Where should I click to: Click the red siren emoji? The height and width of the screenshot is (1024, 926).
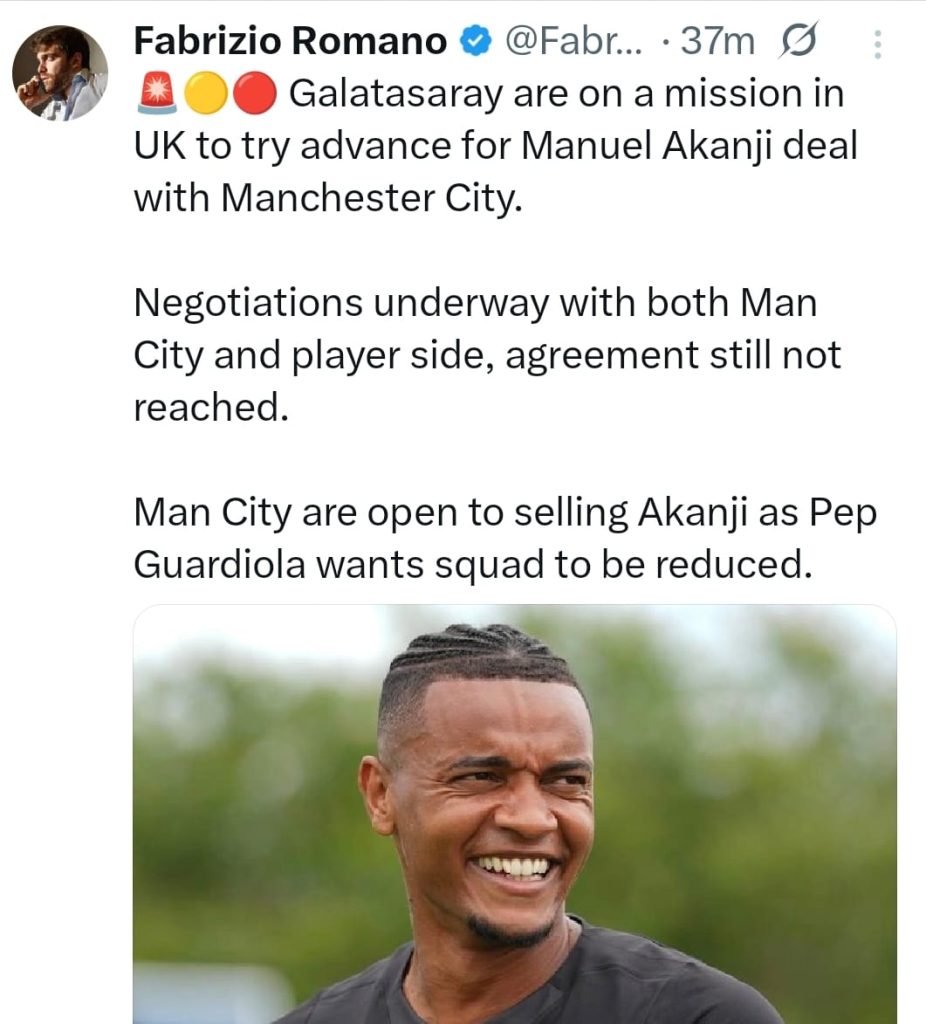click(x=157, y=93)
